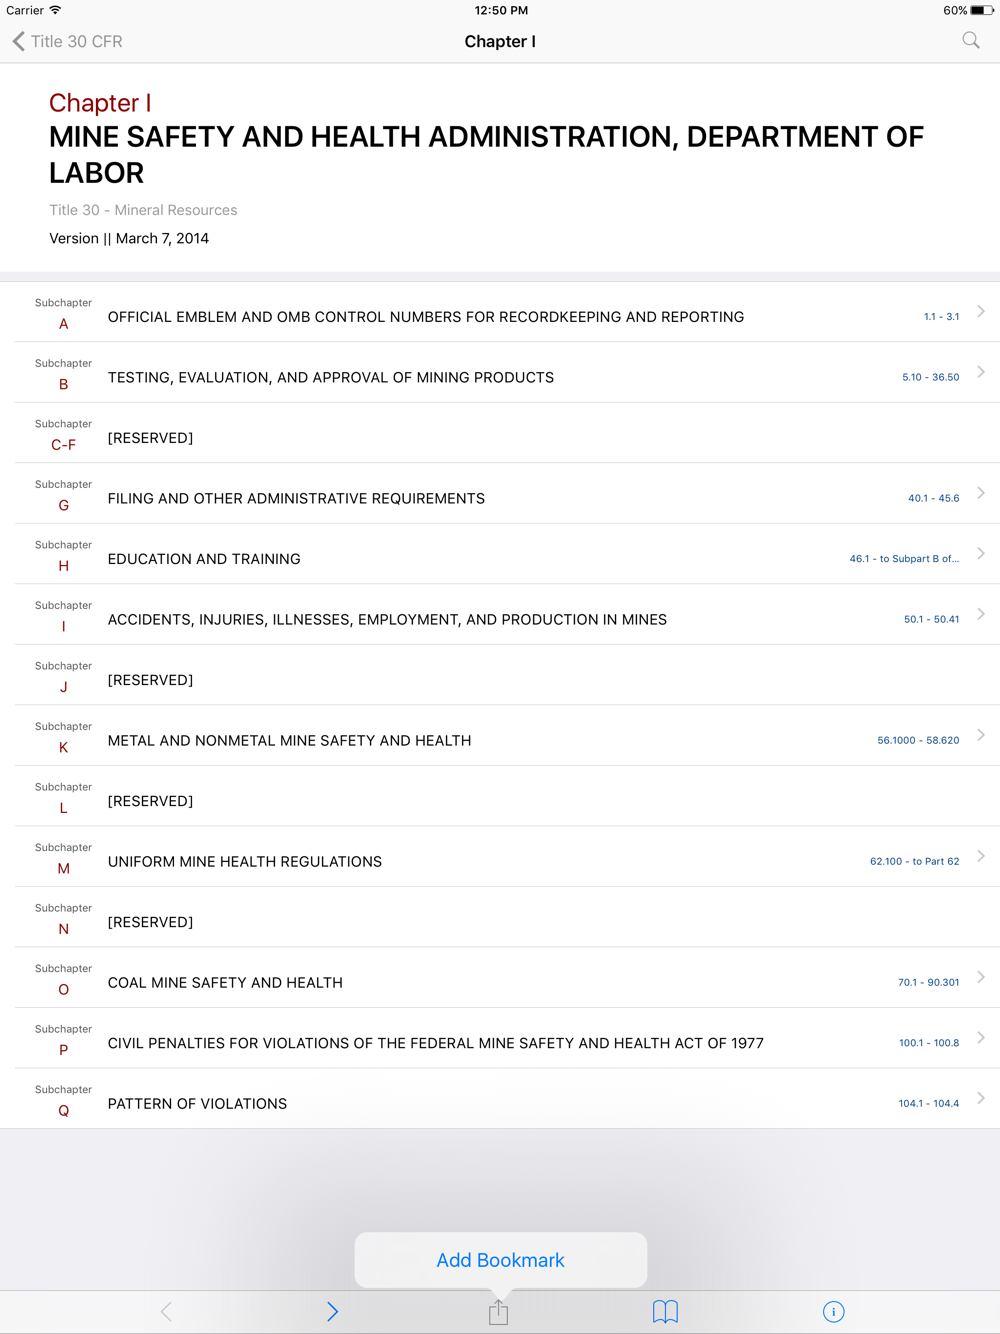Tap the [RESERVED] text in Subchapter J
The height and width of the screenshot is (1334, 1000).
(150, 680)
